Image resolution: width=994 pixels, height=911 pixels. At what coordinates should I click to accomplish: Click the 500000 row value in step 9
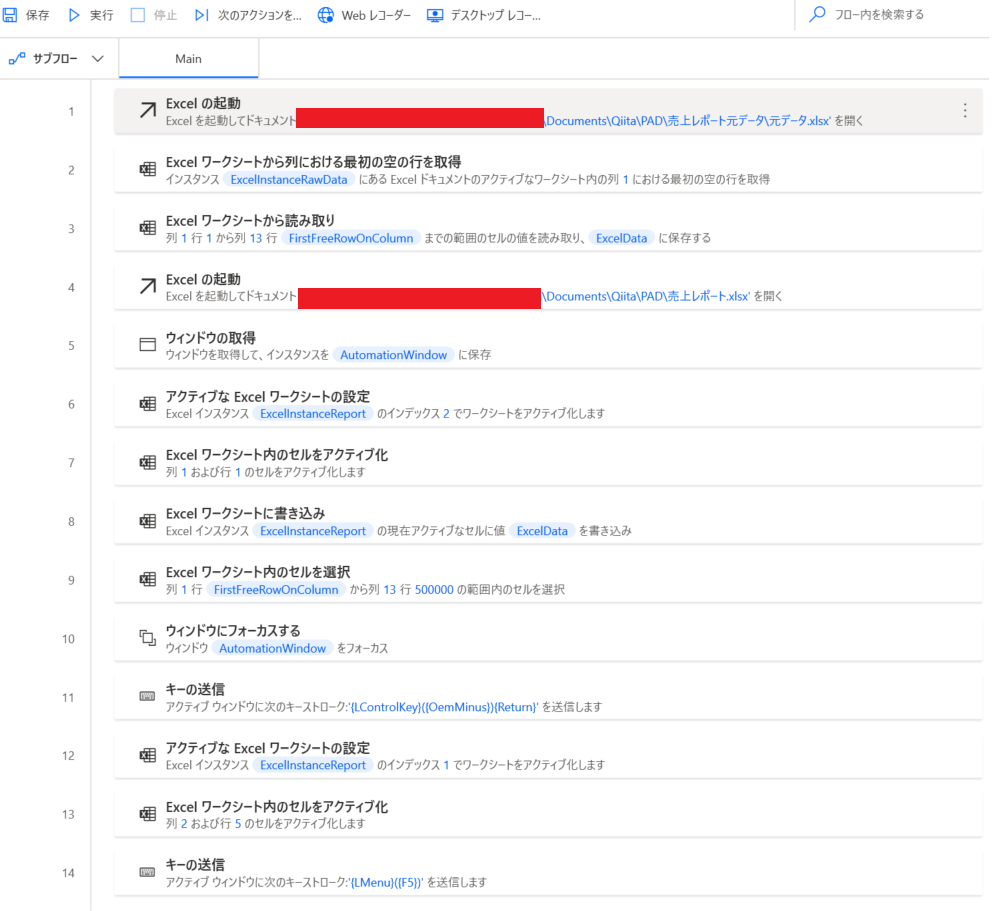434,589
